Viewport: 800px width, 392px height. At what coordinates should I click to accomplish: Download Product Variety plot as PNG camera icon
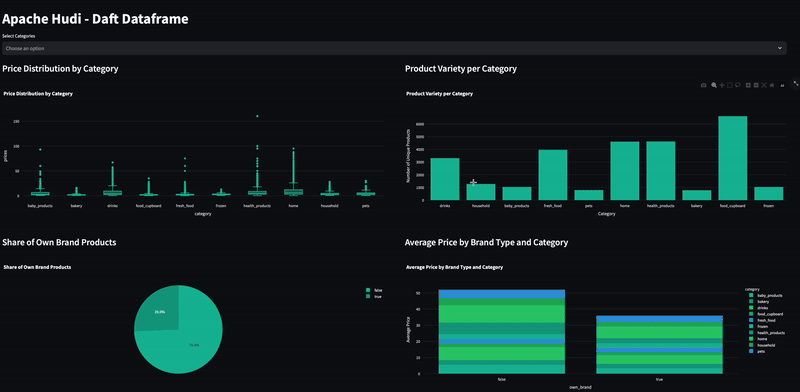pyautogui.click(x=704, y=85)
